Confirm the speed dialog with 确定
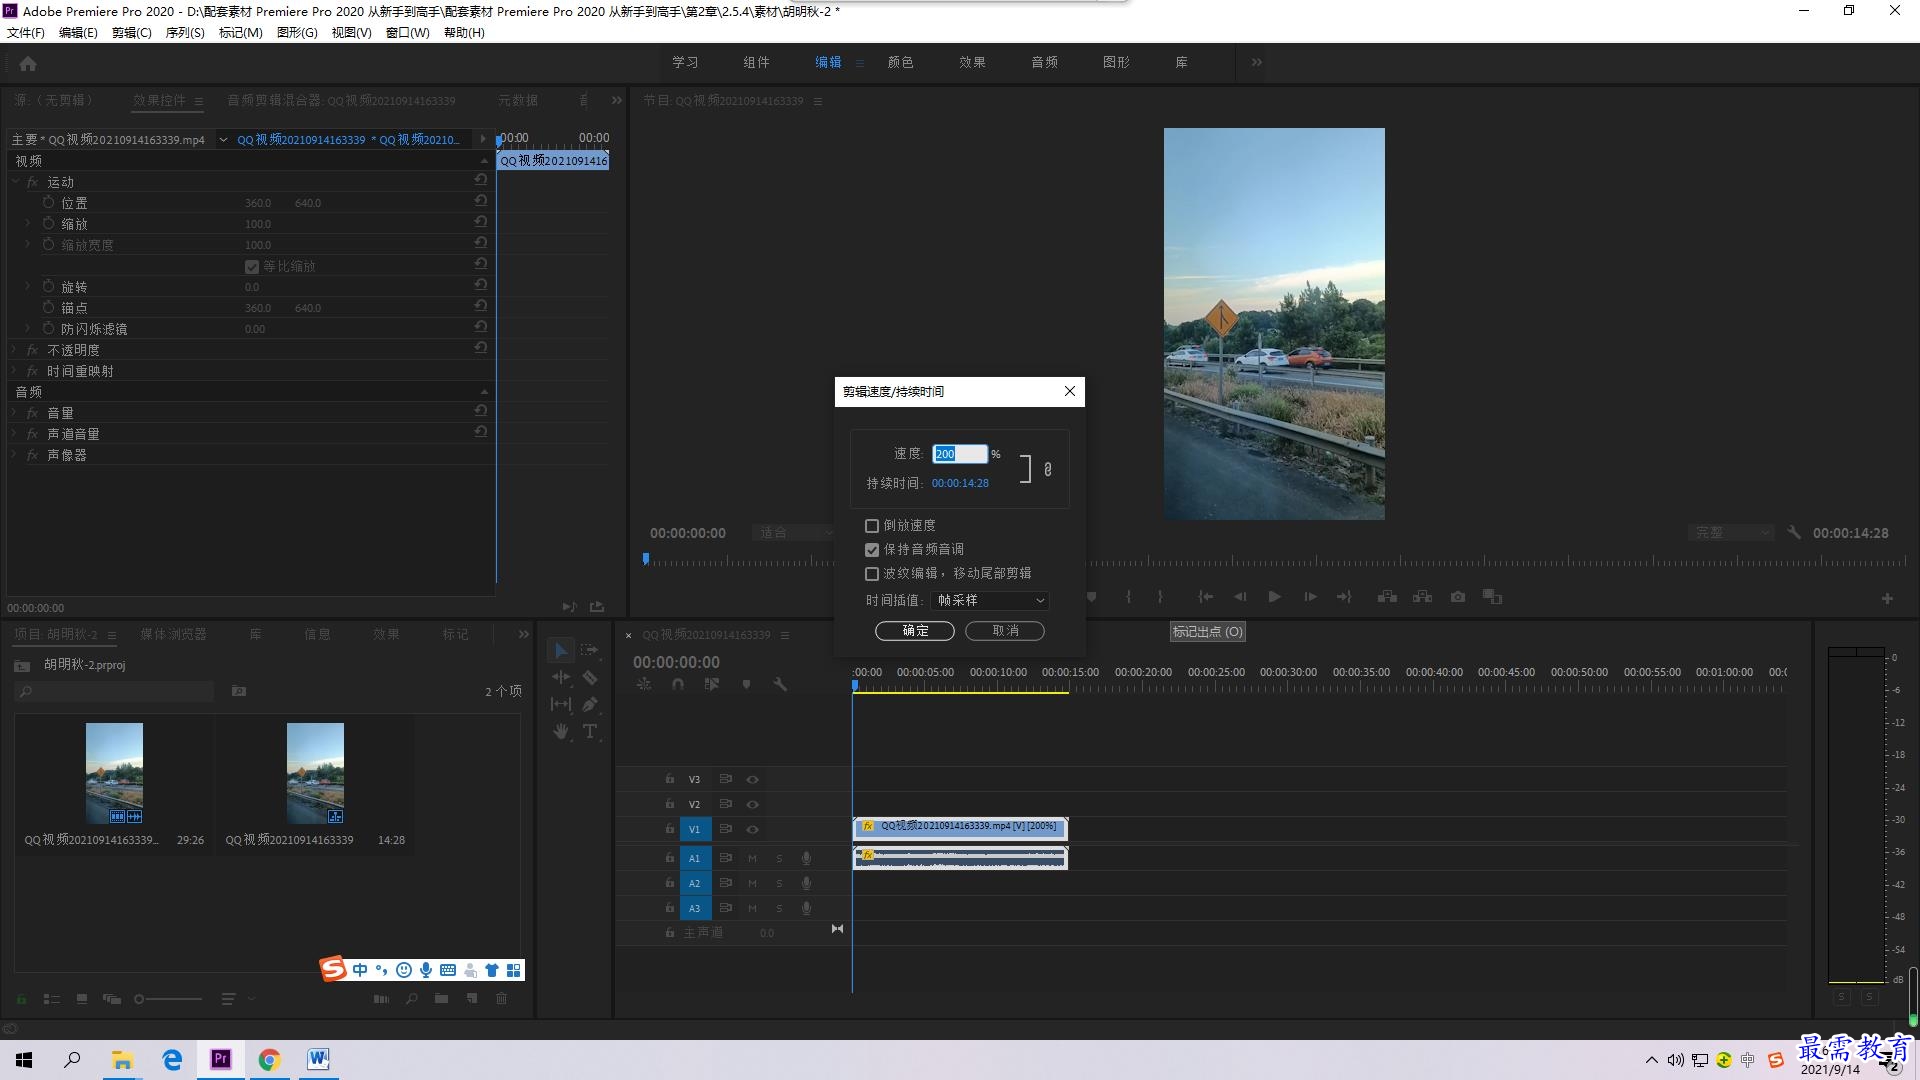The image size is (1920, 1080). (914, 631)
